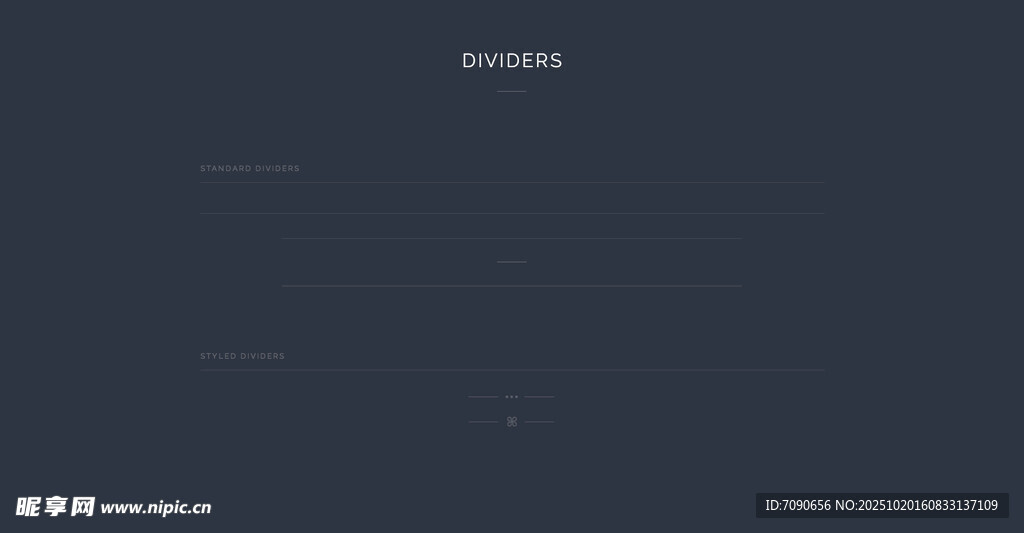The height and width of the screenshot is (533, 1024).
Task: Click the line left of the clover ornament
Action: click(483, 422)
